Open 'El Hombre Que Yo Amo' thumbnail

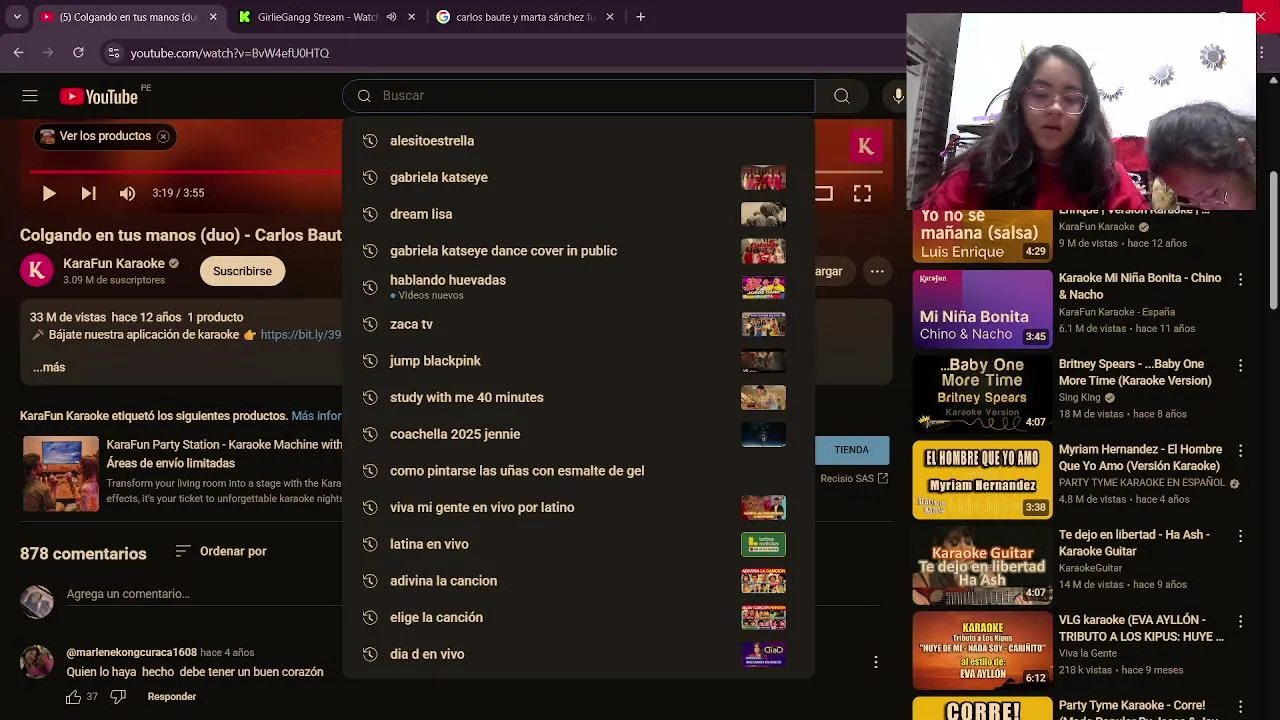click(982, 480)
